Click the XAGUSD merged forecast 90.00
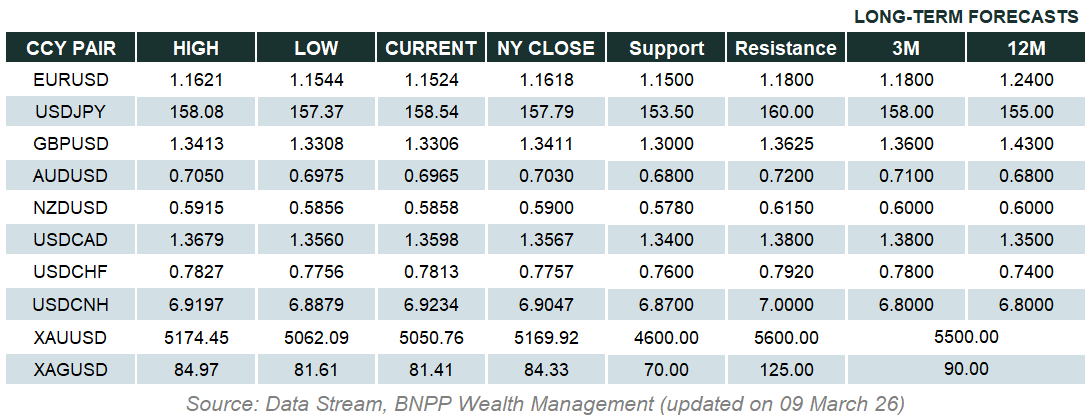This screenshot has width=1092, height=420. pyautogui.click(x=965, y=370)
